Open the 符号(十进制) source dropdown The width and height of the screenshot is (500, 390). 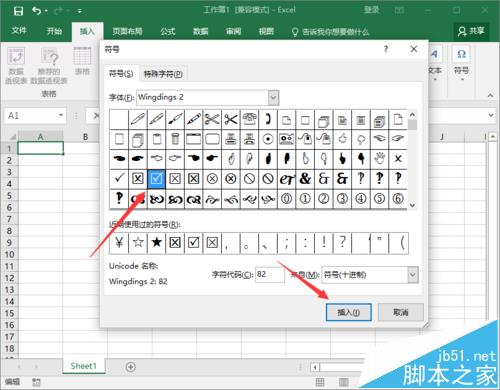click(x=413, y=275)
